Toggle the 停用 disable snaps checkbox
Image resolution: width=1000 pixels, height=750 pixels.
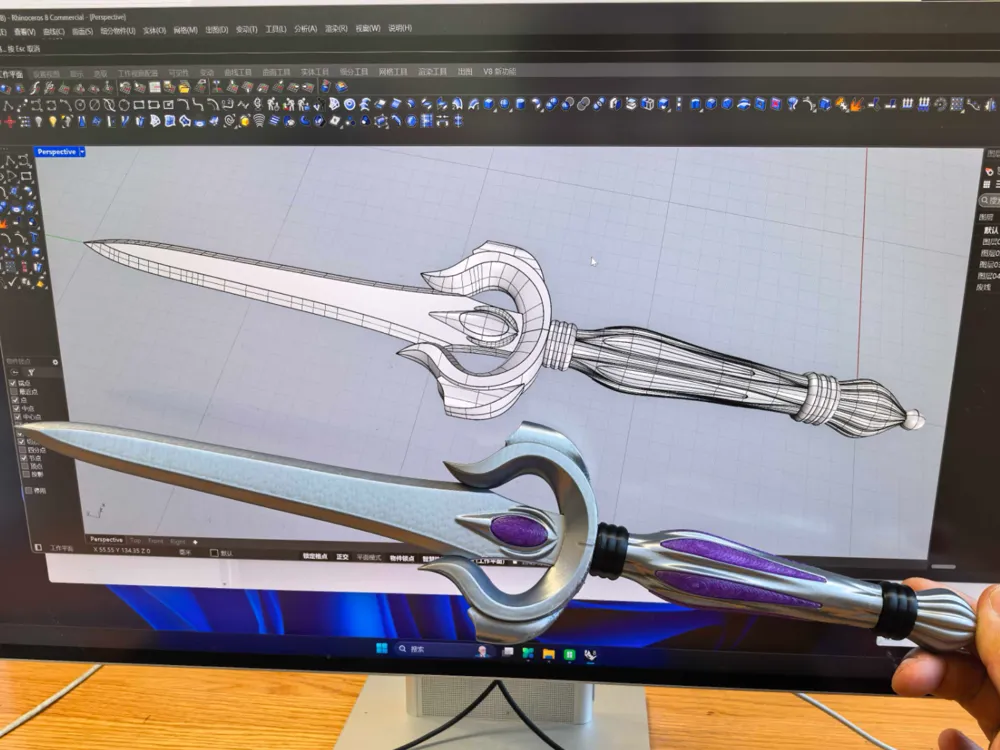pyautogui.click(x=28, y=490)
